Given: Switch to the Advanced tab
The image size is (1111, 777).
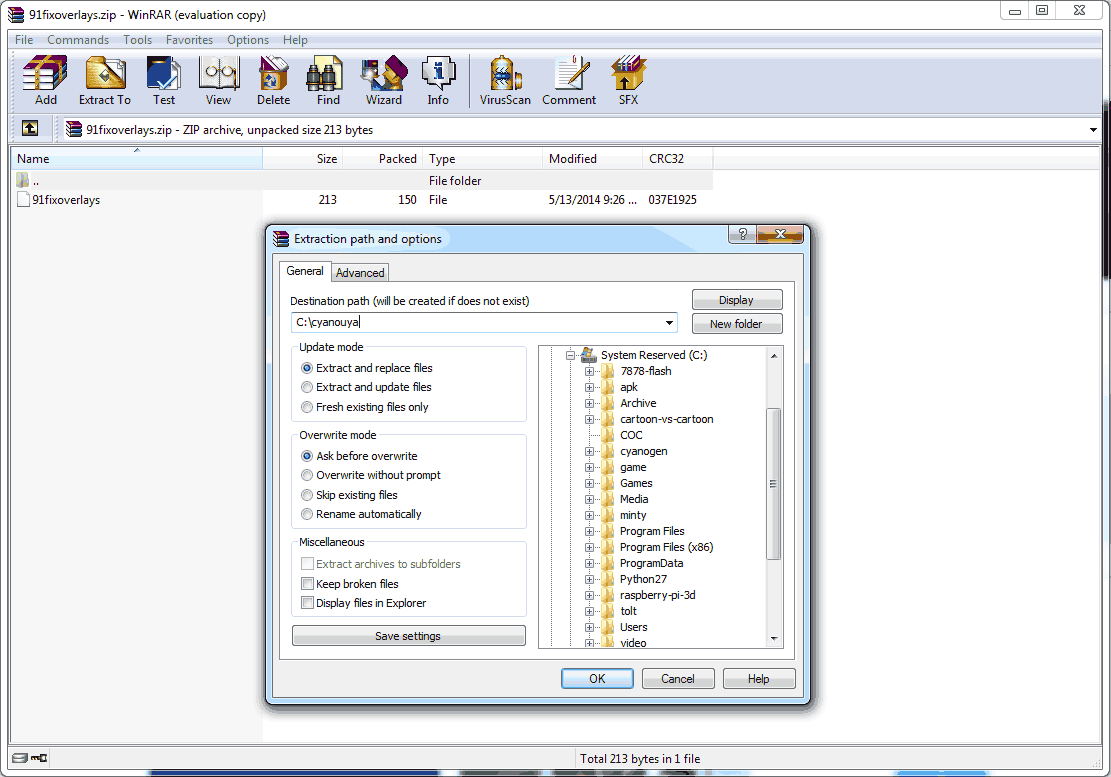Looking at the screenshot, I should coord(360,273).
